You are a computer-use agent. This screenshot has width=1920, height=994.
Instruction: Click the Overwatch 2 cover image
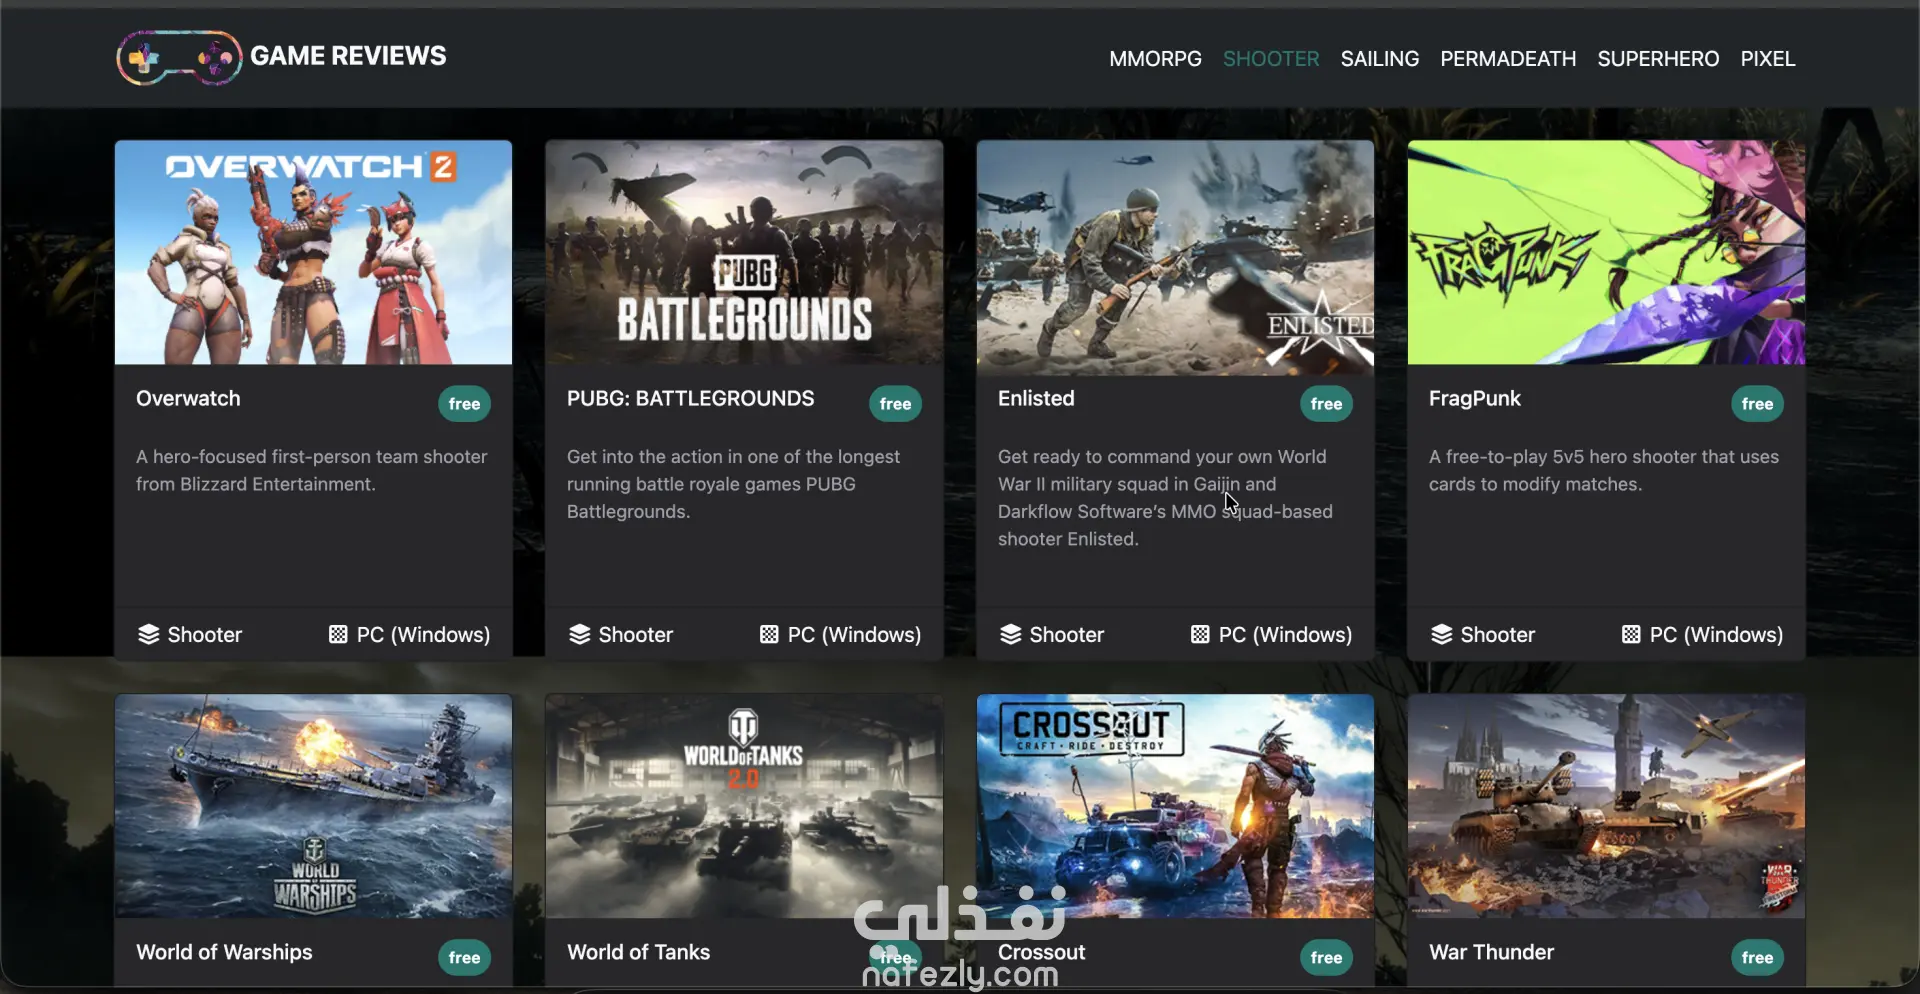(313, 252)
